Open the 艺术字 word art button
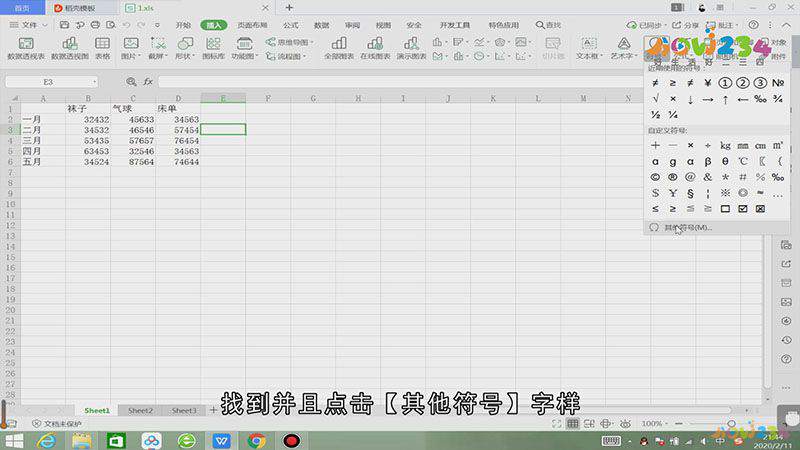 click(623, 48)
